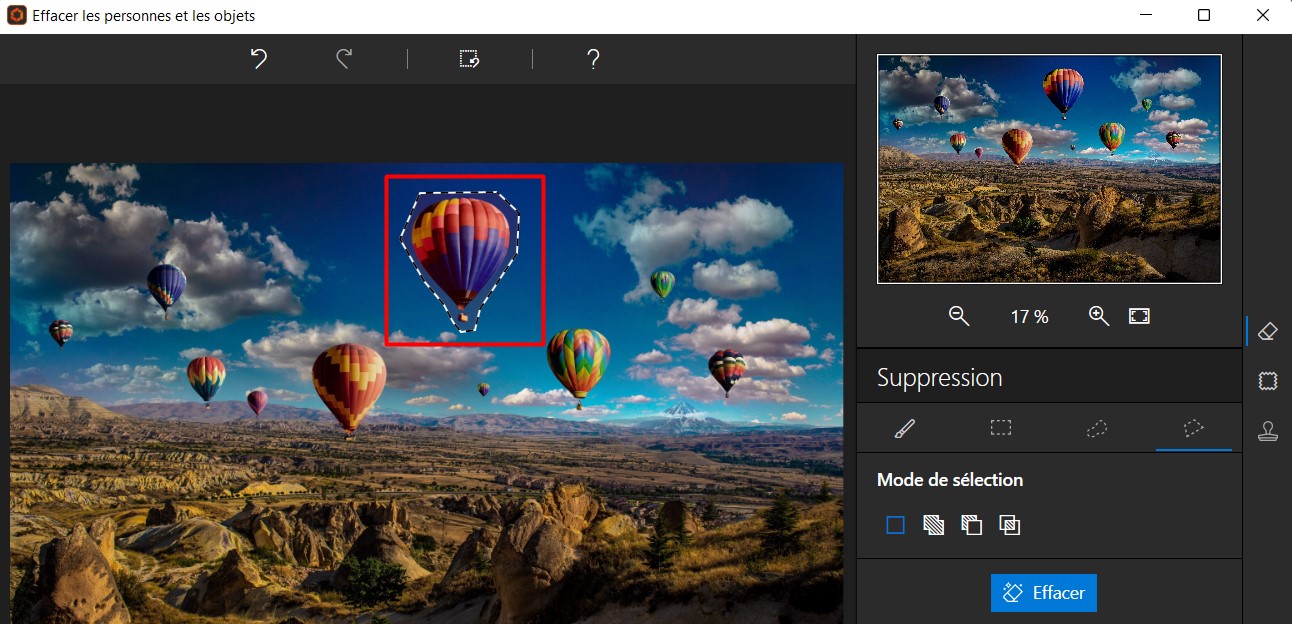
Task: Enable intersect selection mode
Action: 1010,525
